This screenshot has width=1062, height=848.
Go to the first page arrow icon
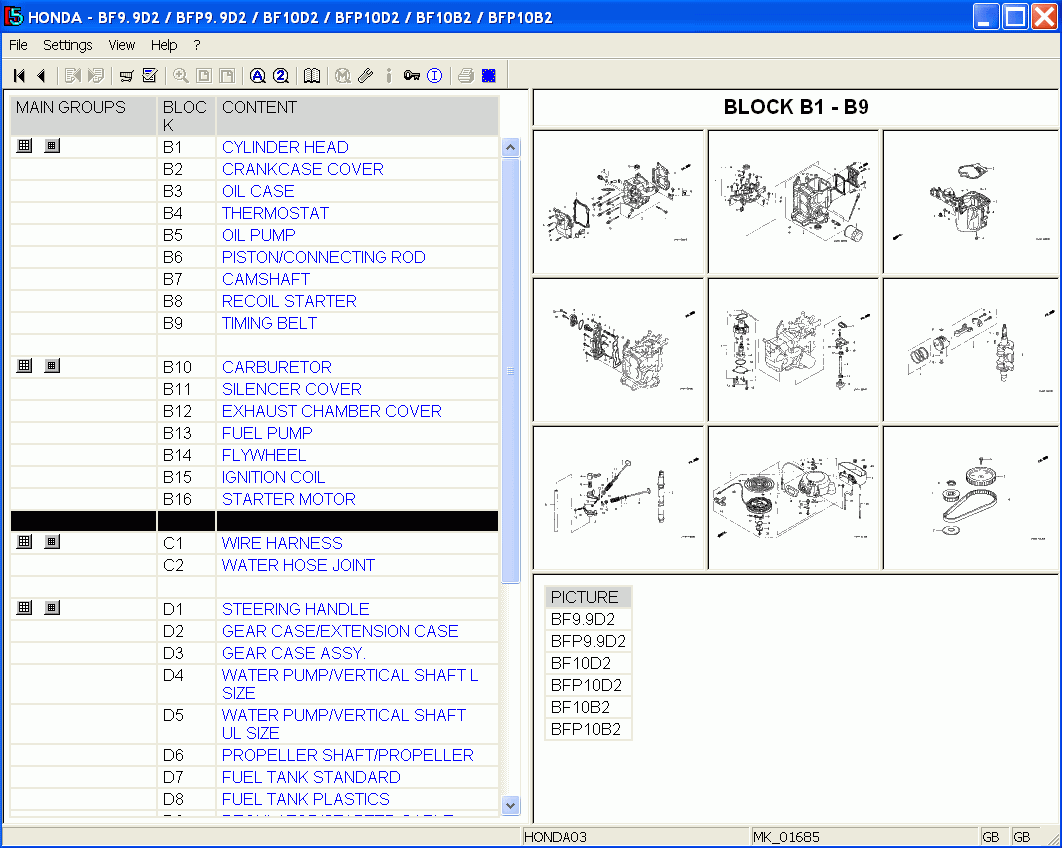point(19,76)
